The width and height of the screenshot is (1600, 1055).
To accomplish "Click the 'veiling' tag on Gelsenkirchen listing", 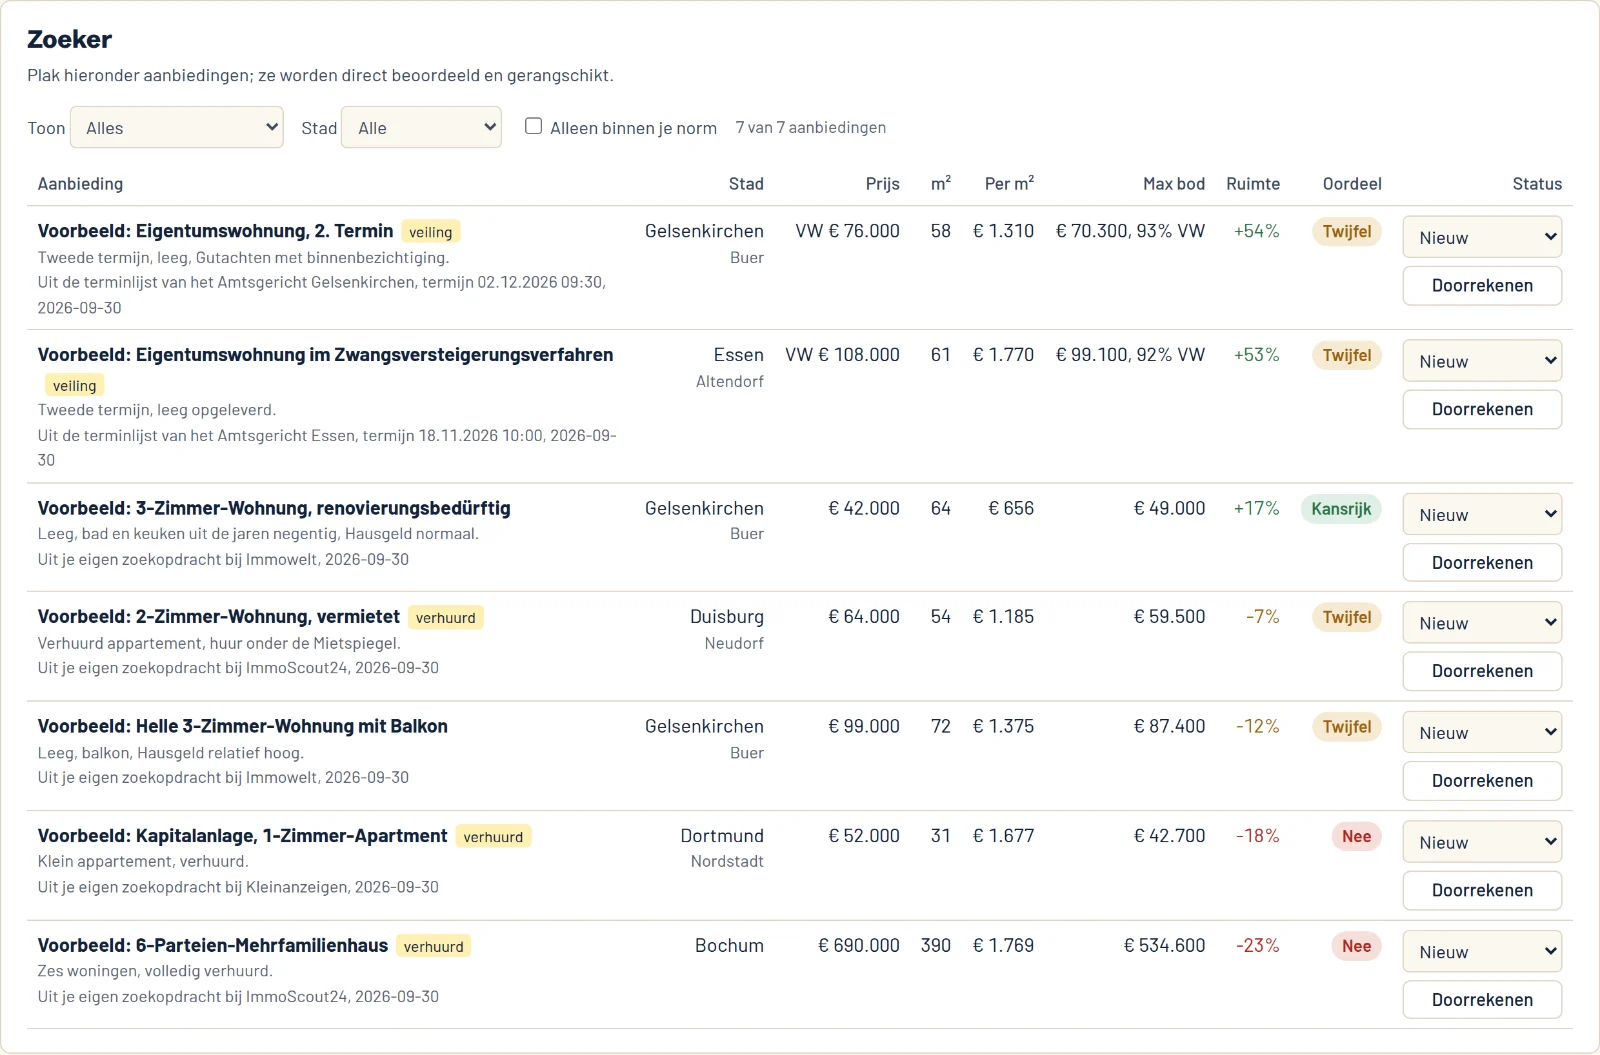I will point(431,232).
